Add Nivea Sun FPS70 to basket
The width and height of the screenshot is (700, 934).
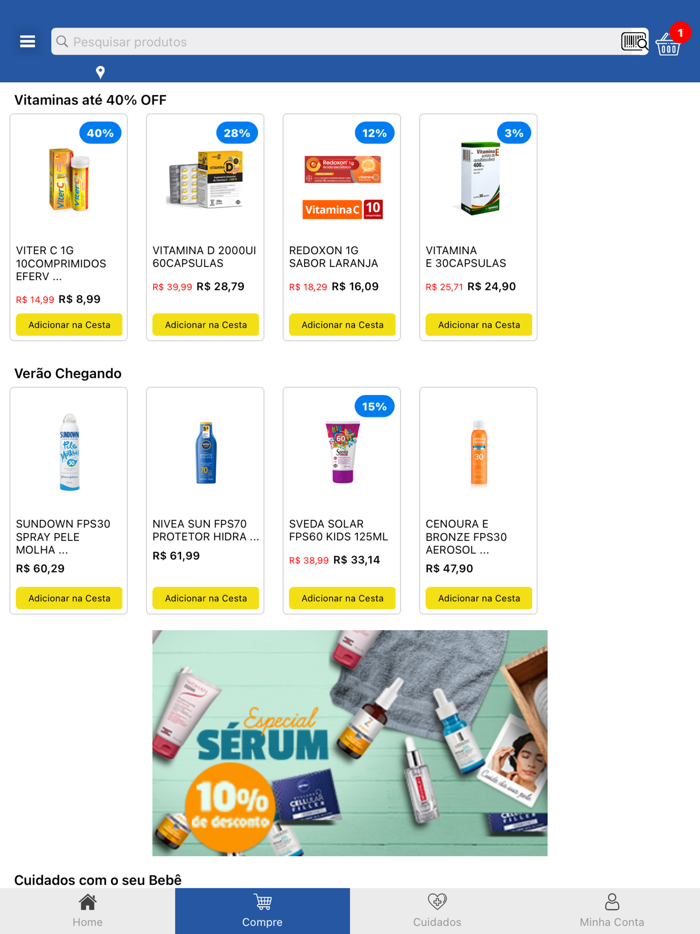206,598
